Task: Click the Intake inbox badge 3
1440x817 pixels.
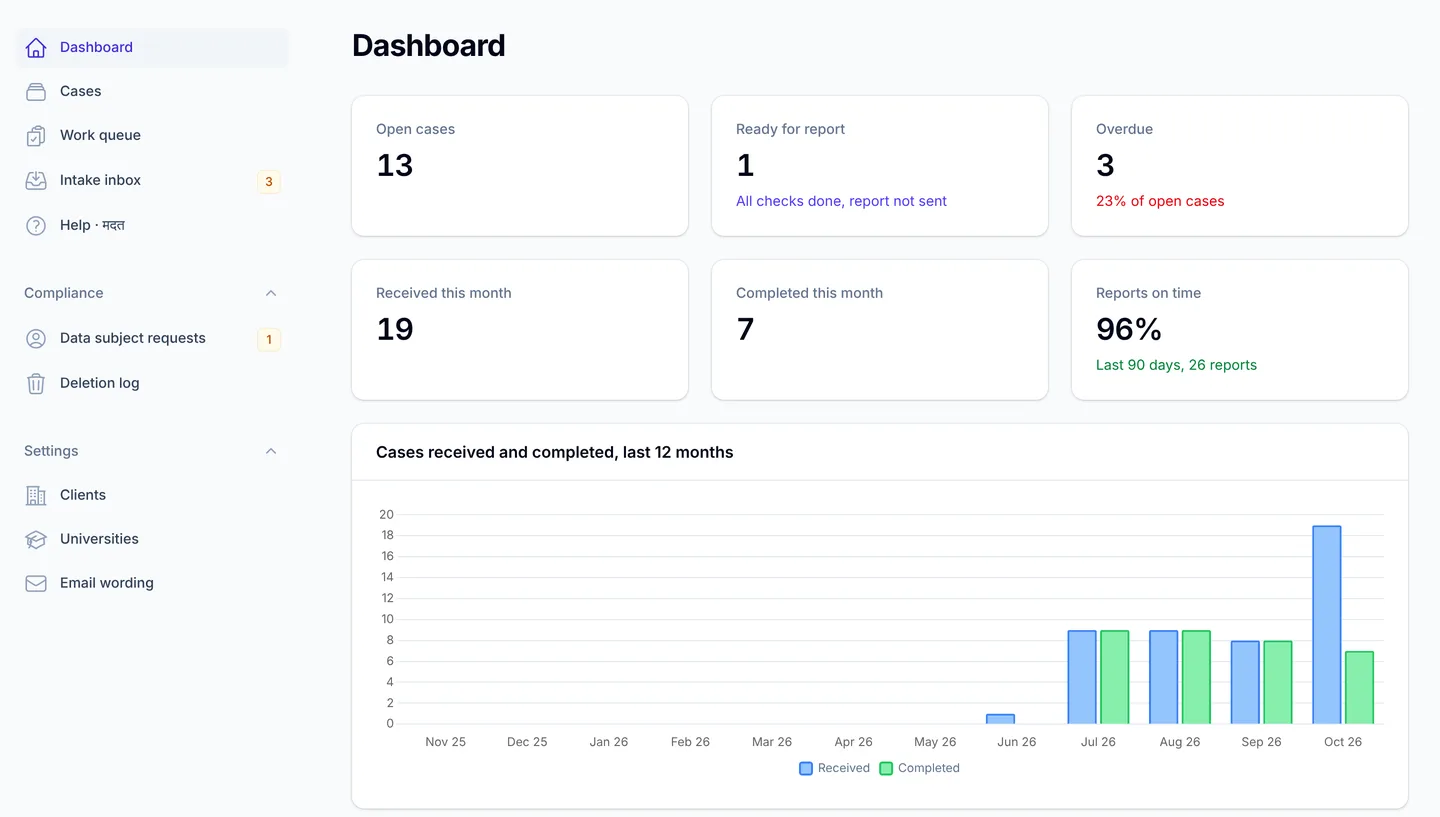Action: 269,182
